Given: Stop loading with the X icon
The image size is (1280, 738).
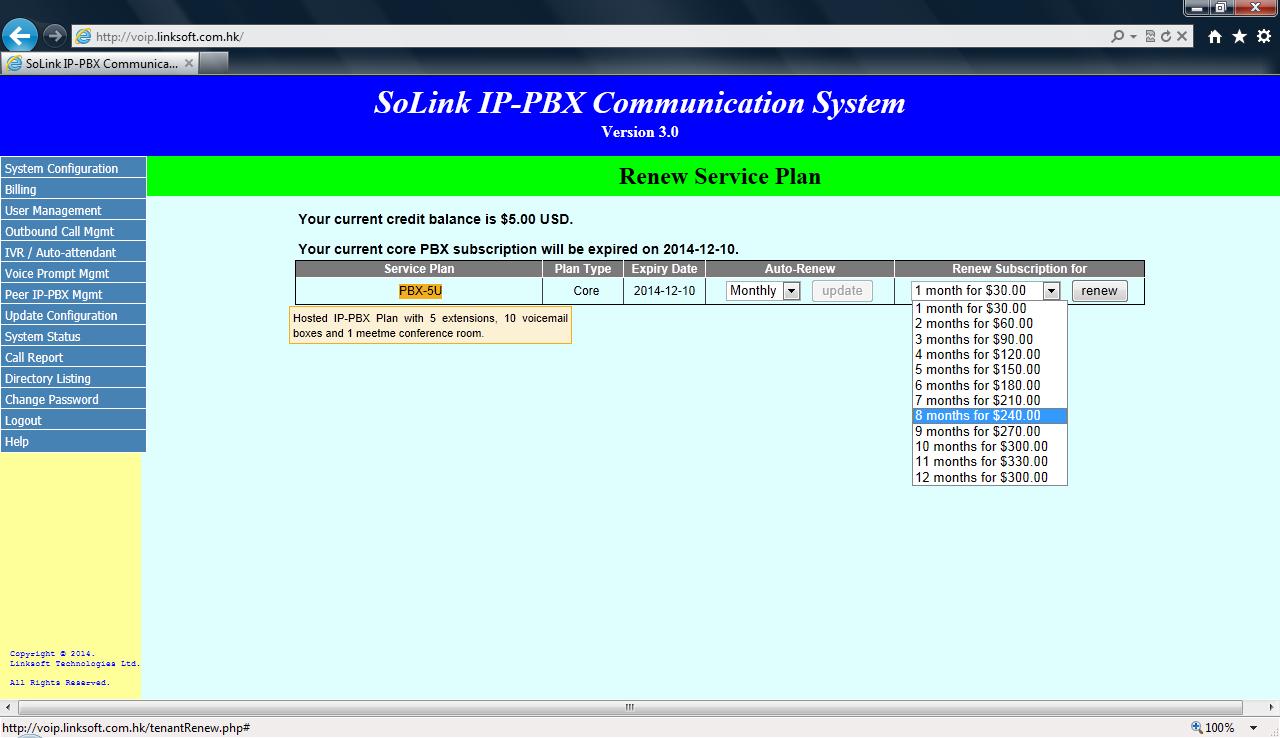Looking at the screenshot, I should coord(1181,36).
